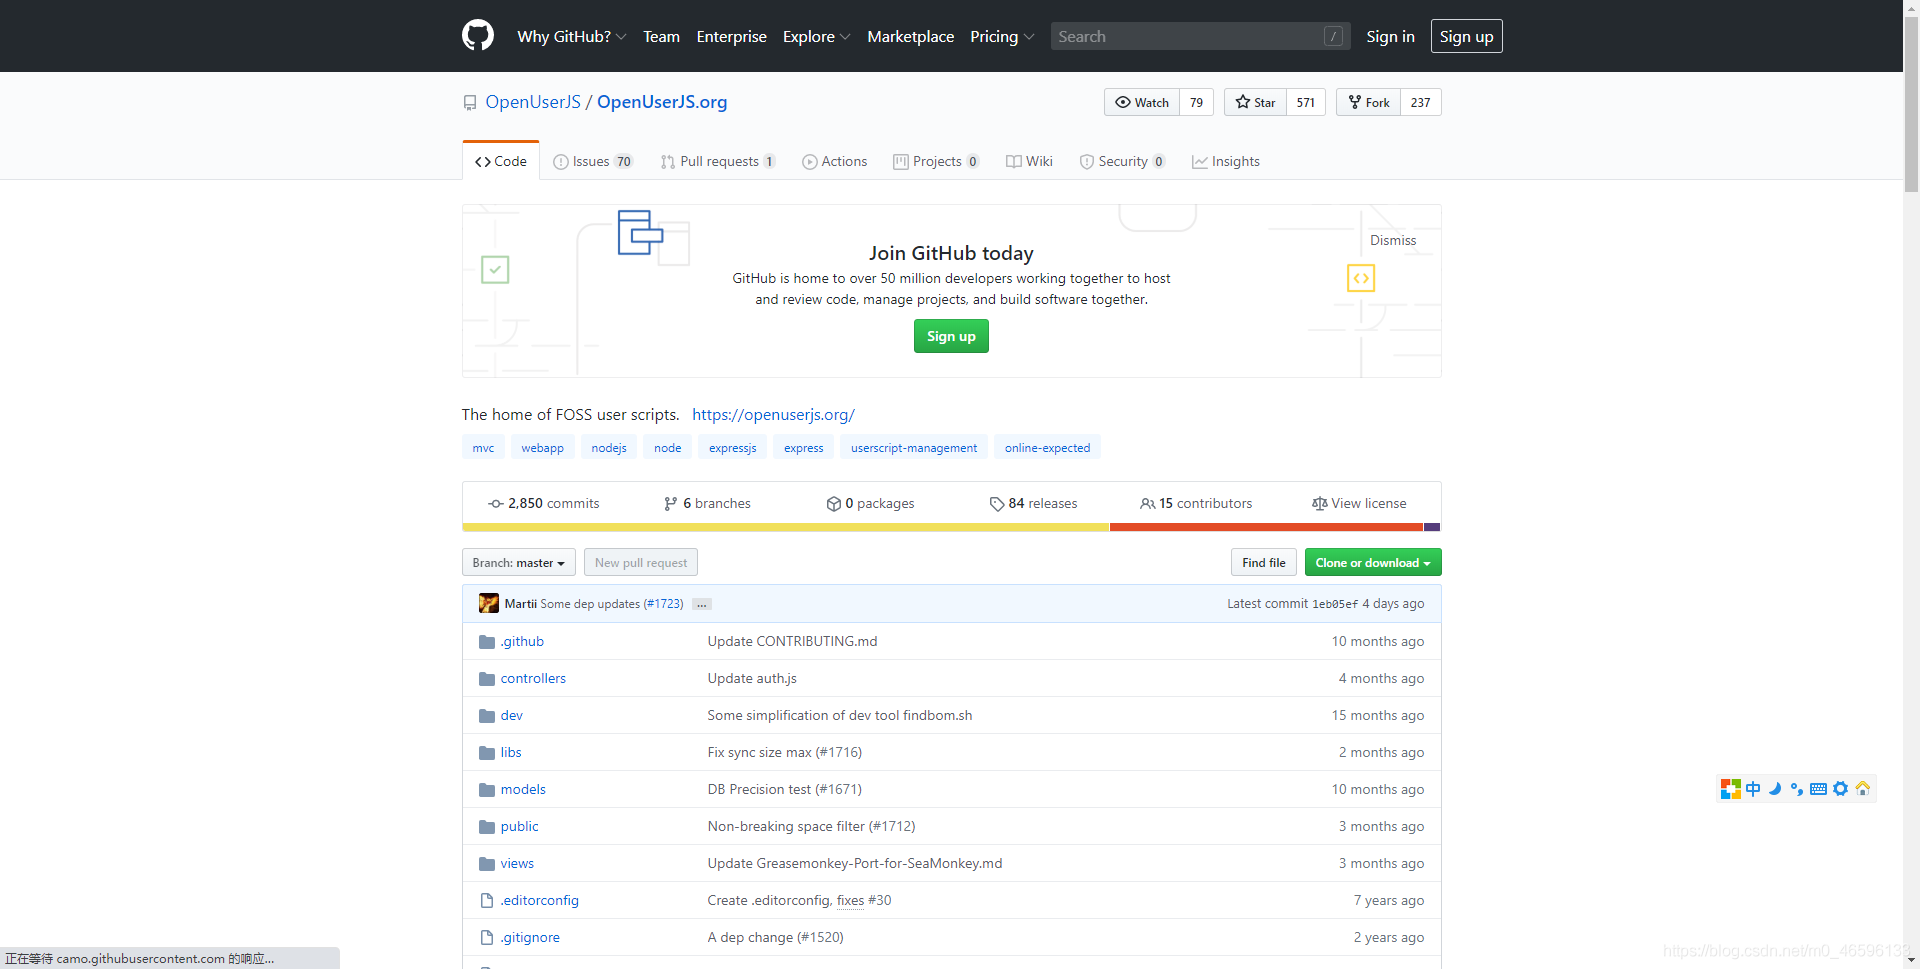Click the IME settings gear icon

(1841, 789)
